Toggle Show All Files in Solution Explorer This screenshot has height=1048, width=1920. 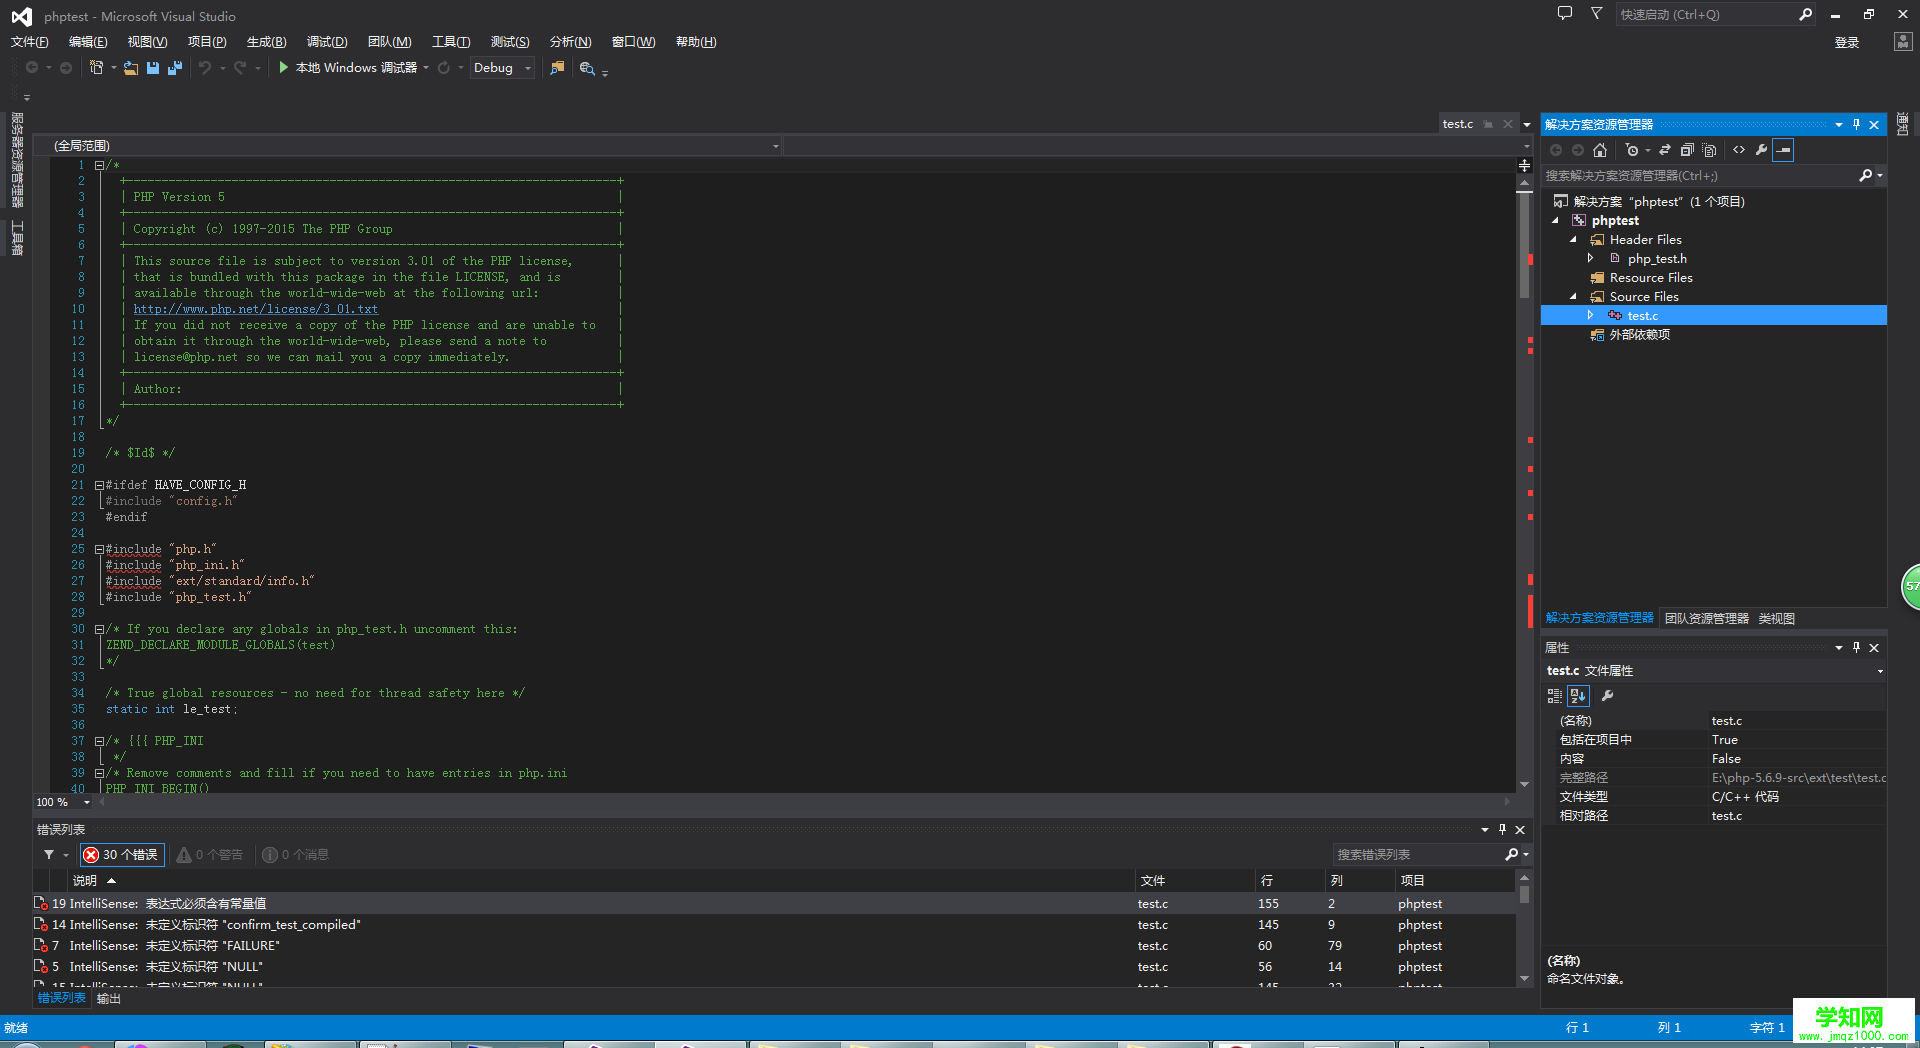[1709, 150]
